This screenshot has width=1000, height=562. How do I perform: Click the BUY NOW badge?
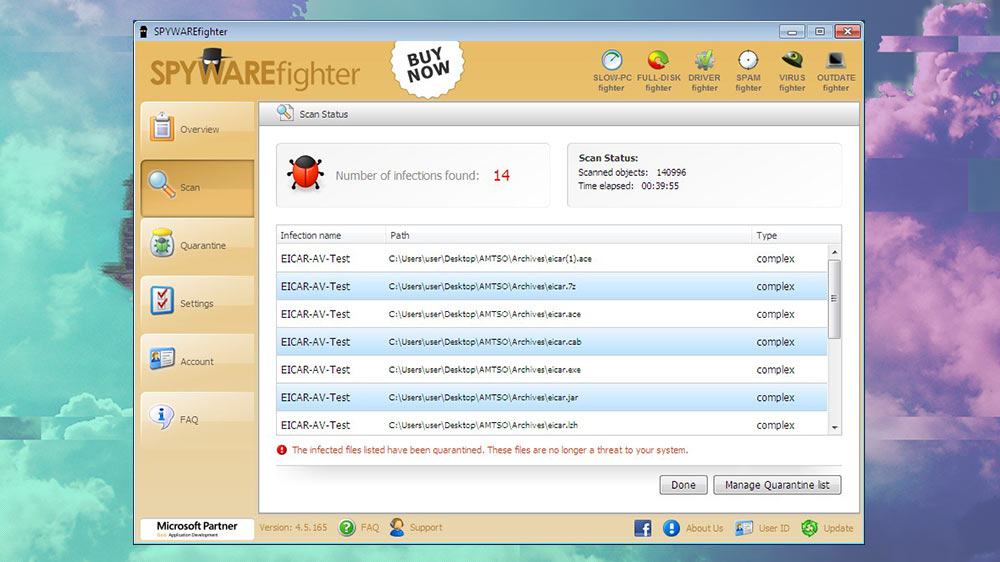click(428, 66)
